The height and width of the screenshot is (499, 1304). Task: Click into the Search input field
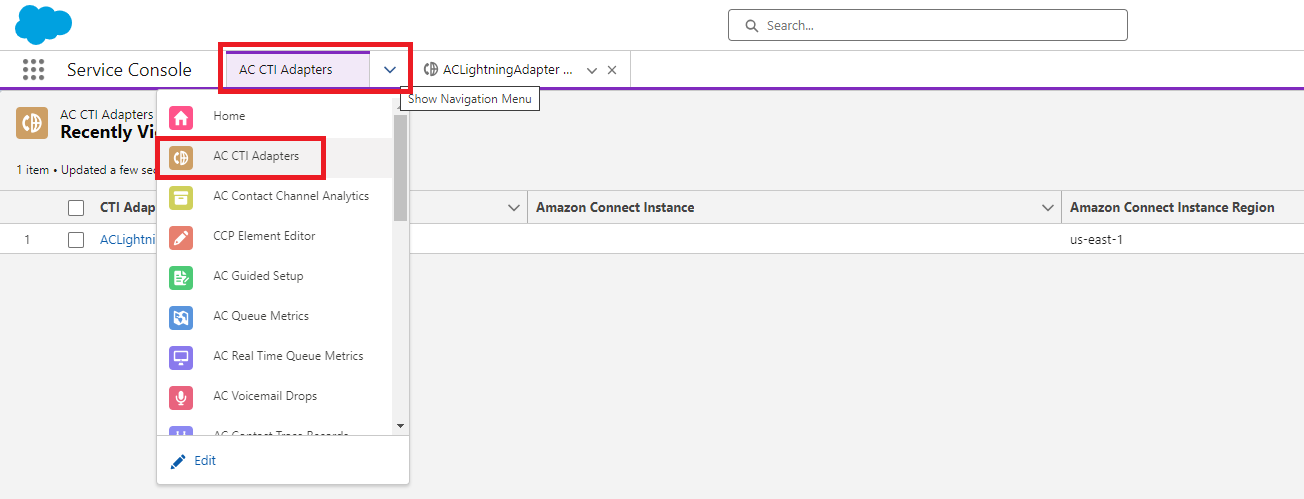(x=928, y=25)
